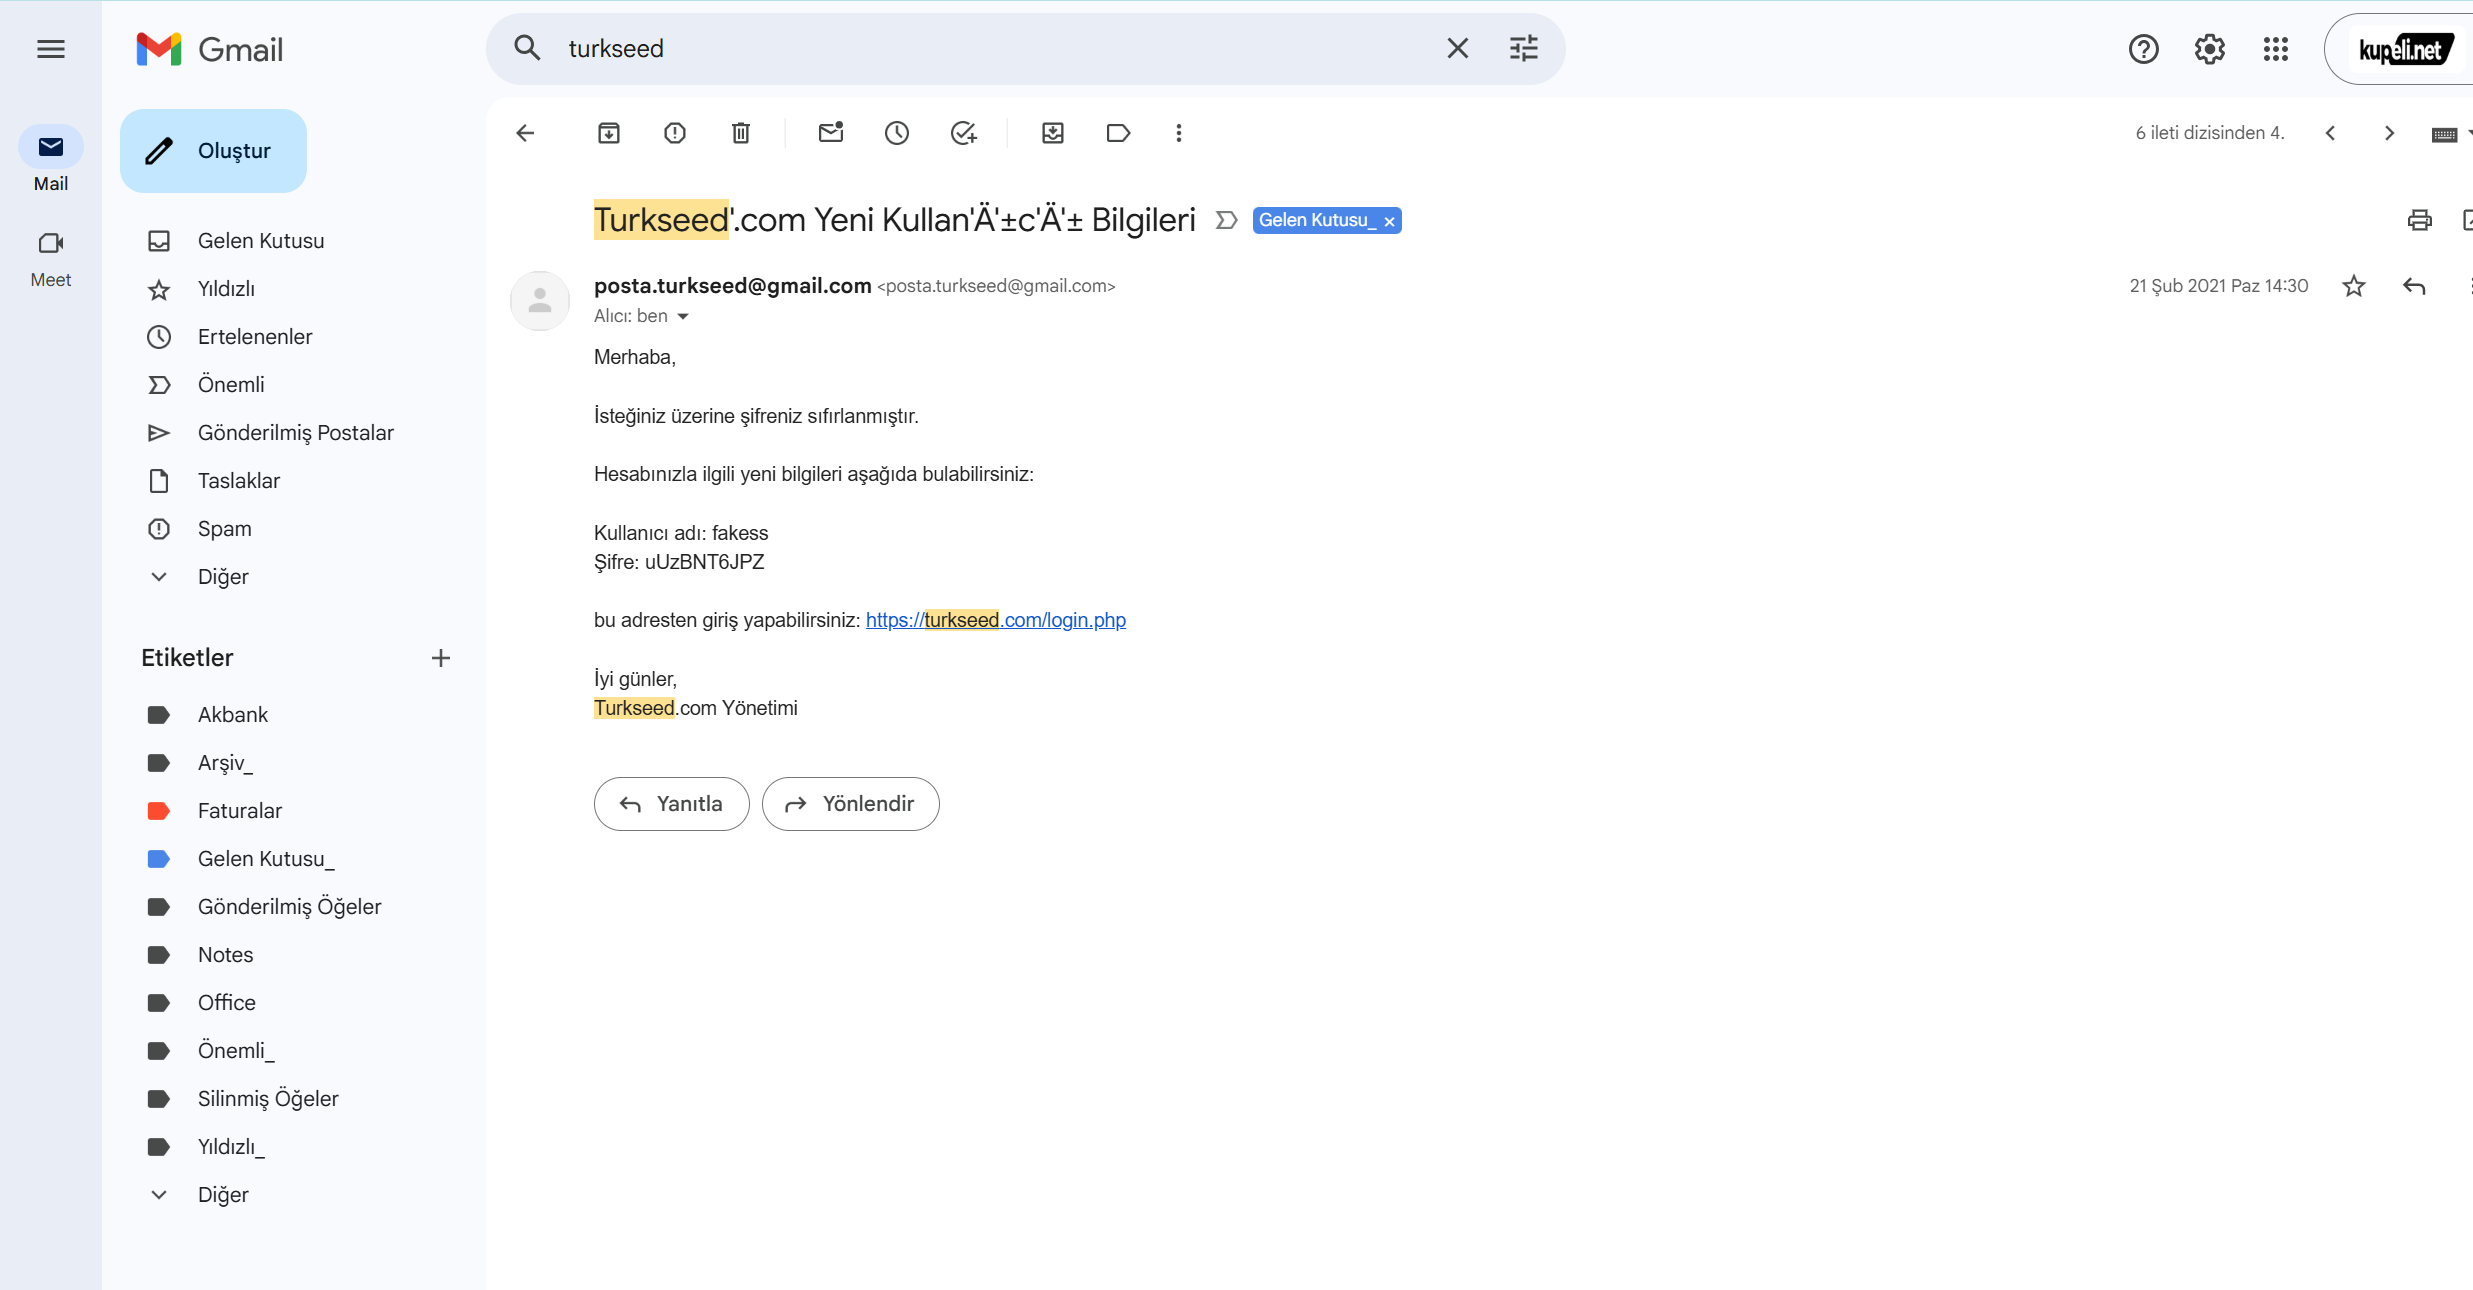Open Settings gear icon
The height and width of the screenshot is (1290, 2473).
click(2209, 49)
